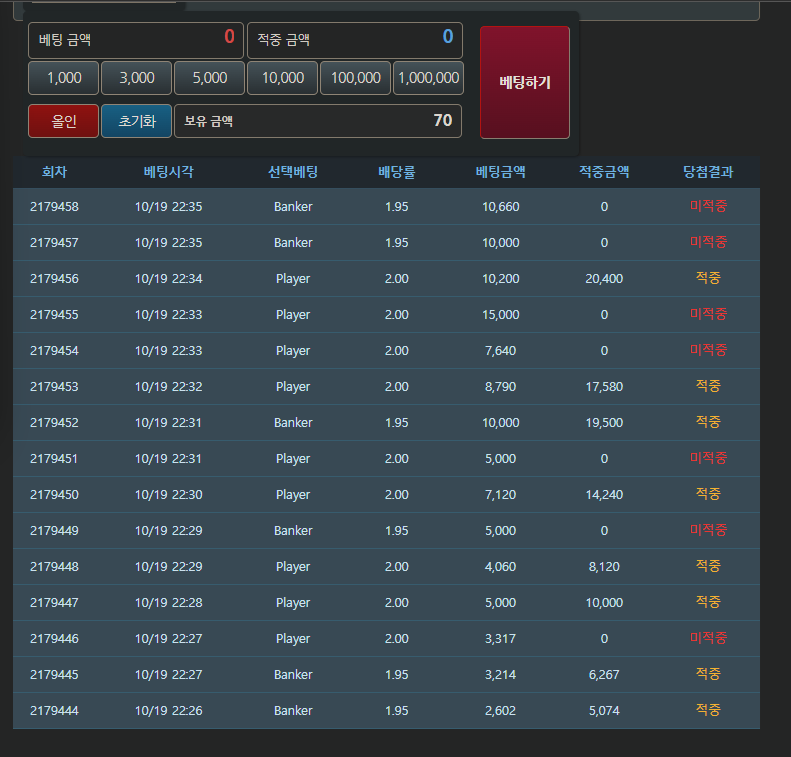
Task: Click 적중 result for round 2179447
Action: click(708, 602)
